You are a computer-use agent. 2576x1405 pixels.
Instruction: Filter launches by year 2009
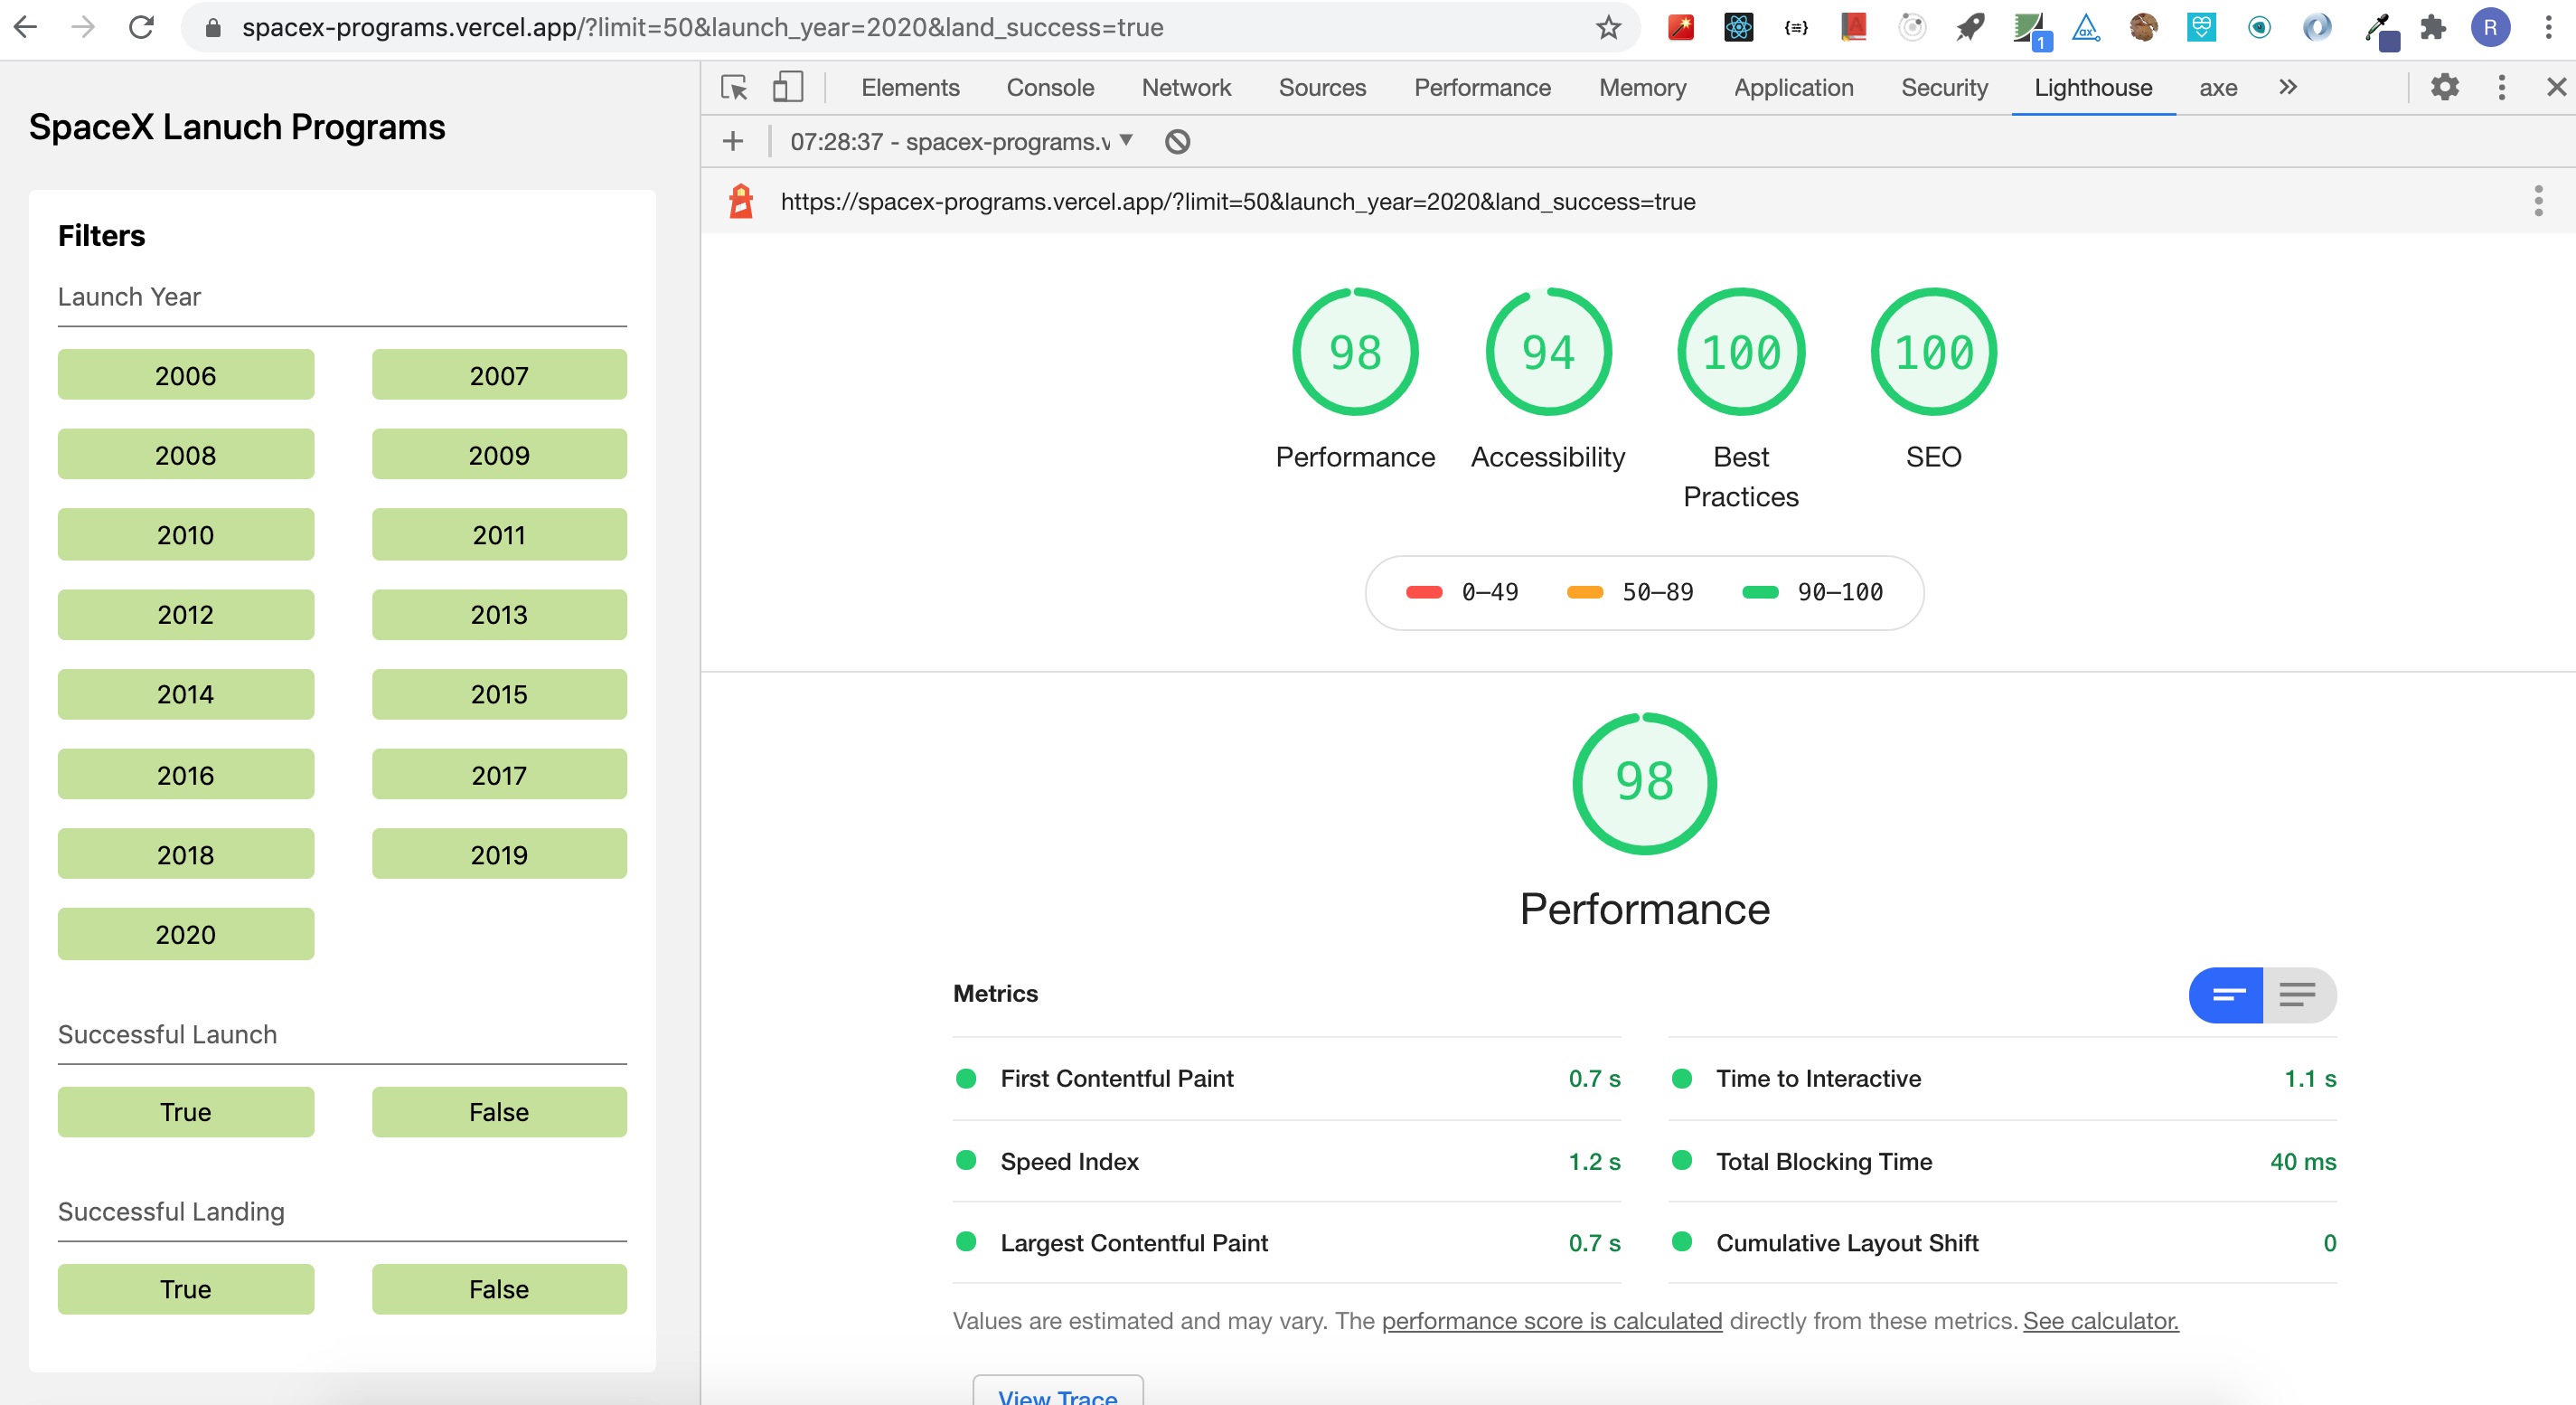[x=499, y=454]
